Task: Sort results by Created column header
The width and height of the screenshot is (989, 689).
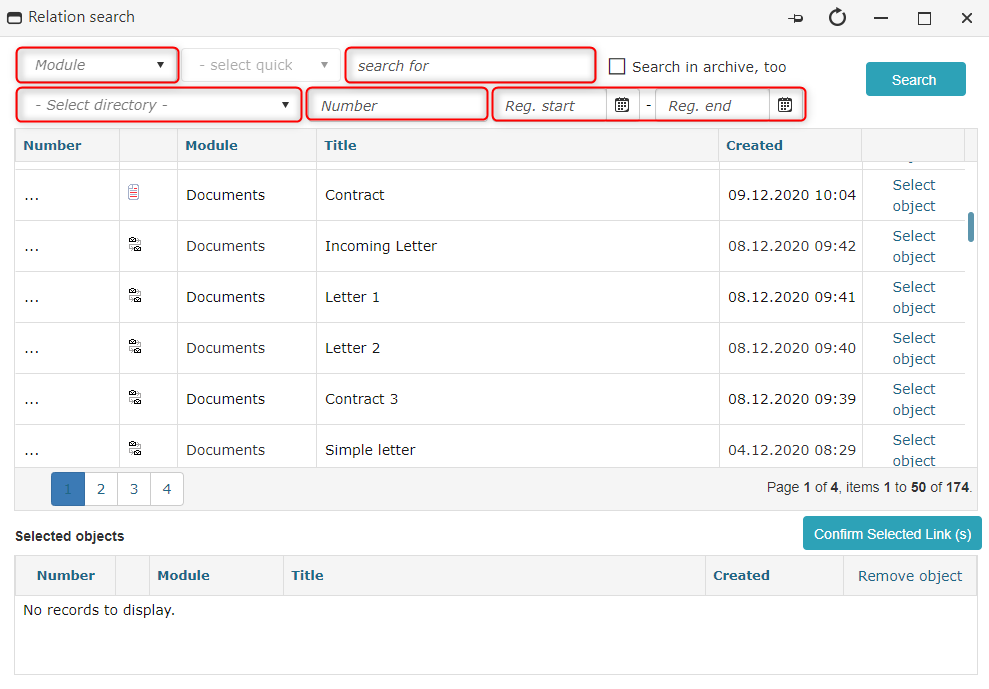Action: tap(754, 146)
